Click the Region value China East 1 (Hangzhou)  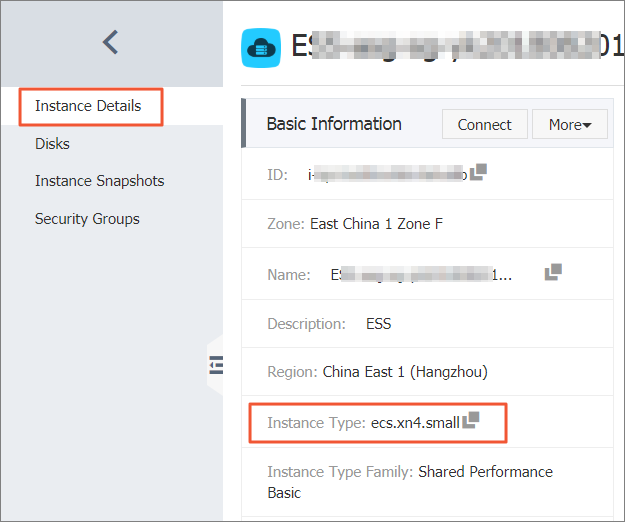[404, 372]
